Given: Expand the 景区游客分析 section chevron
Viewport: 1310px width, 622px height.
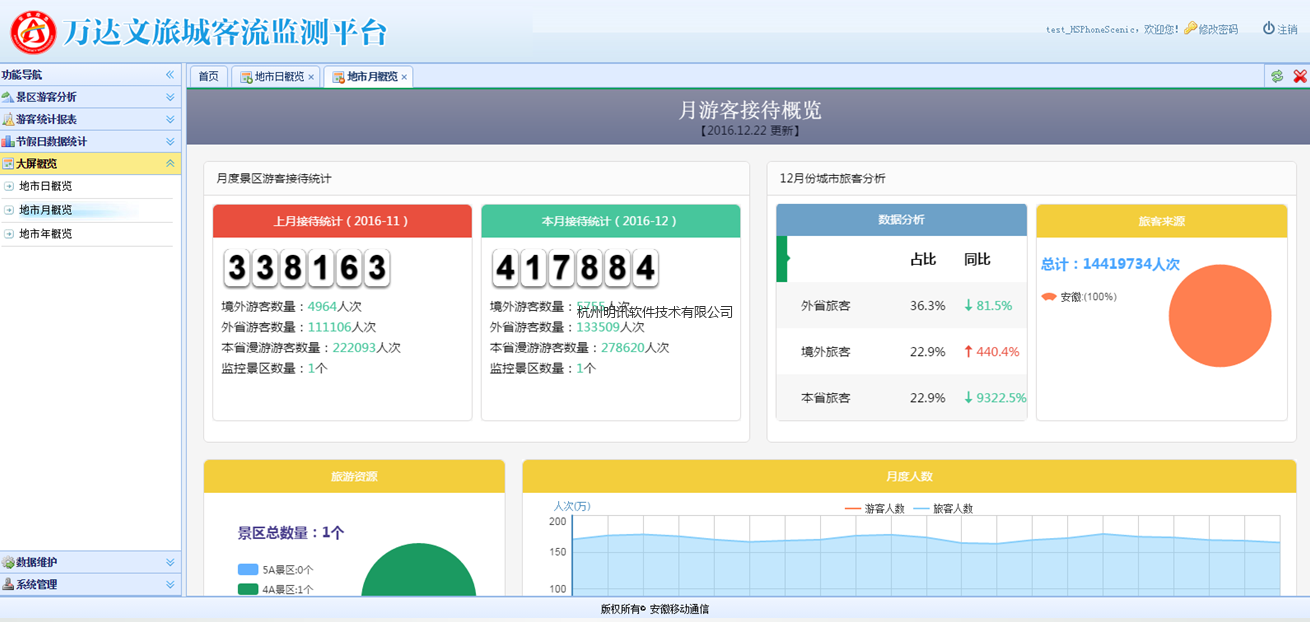Looking at the screenshot, I should (x=170, y=97).
